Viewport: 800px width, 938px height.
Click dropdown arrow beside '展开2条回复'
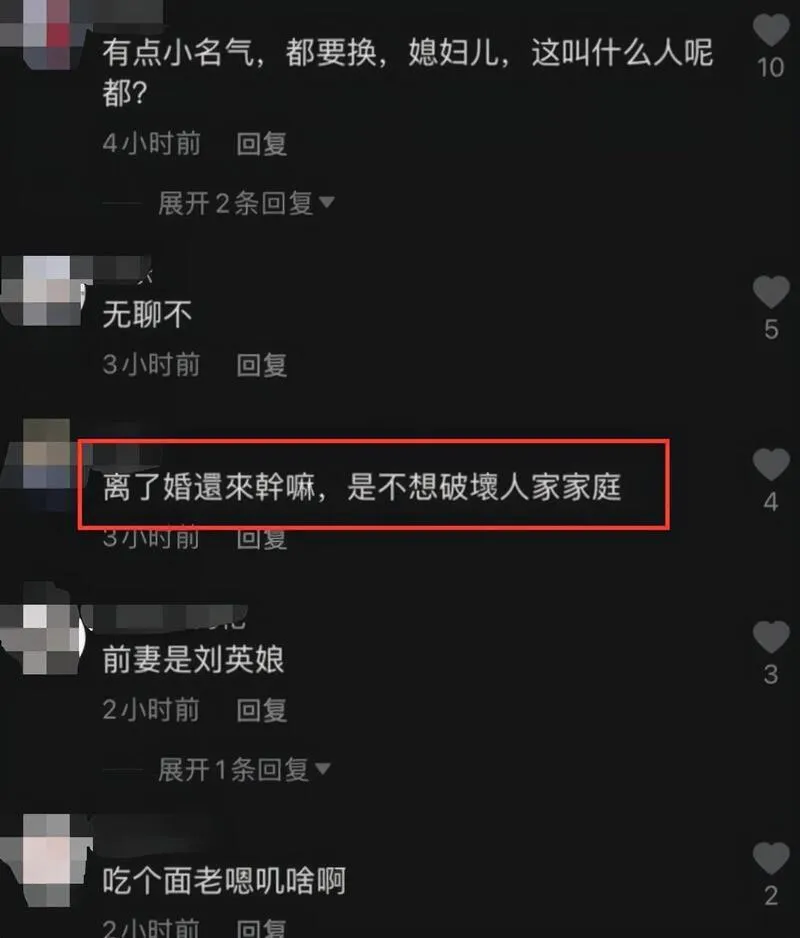click(327, 203)
